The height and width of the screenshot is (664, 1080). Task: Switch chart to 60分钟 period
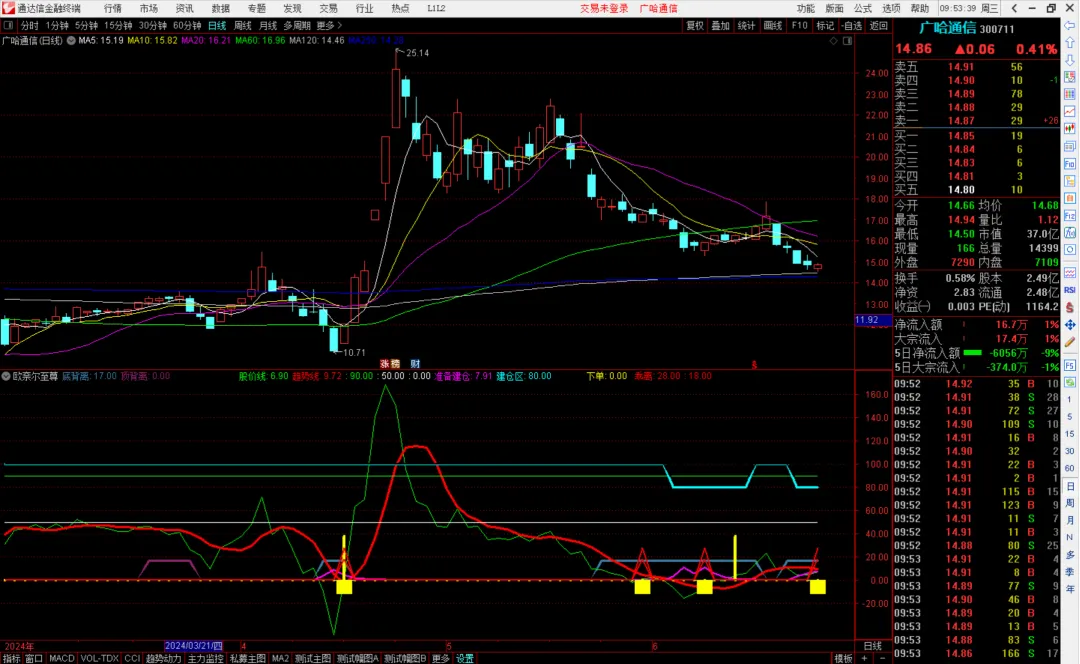tap(187, 25)
